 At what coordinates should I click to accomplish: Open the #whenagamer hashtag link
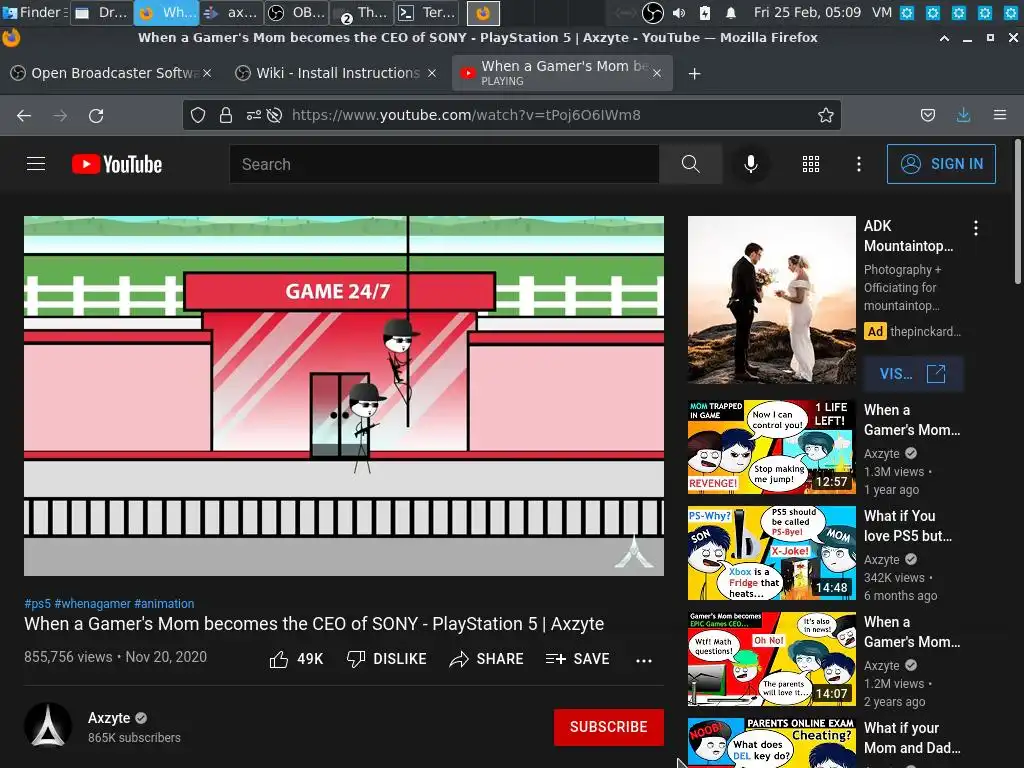point(93,603)
